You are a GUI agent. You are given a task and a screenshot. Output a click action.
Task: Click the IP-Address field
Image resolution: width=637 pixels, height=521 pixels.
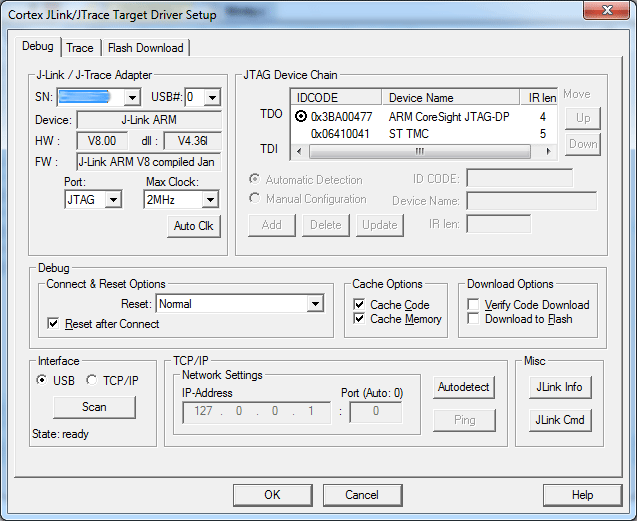click(x=256, y=412)
